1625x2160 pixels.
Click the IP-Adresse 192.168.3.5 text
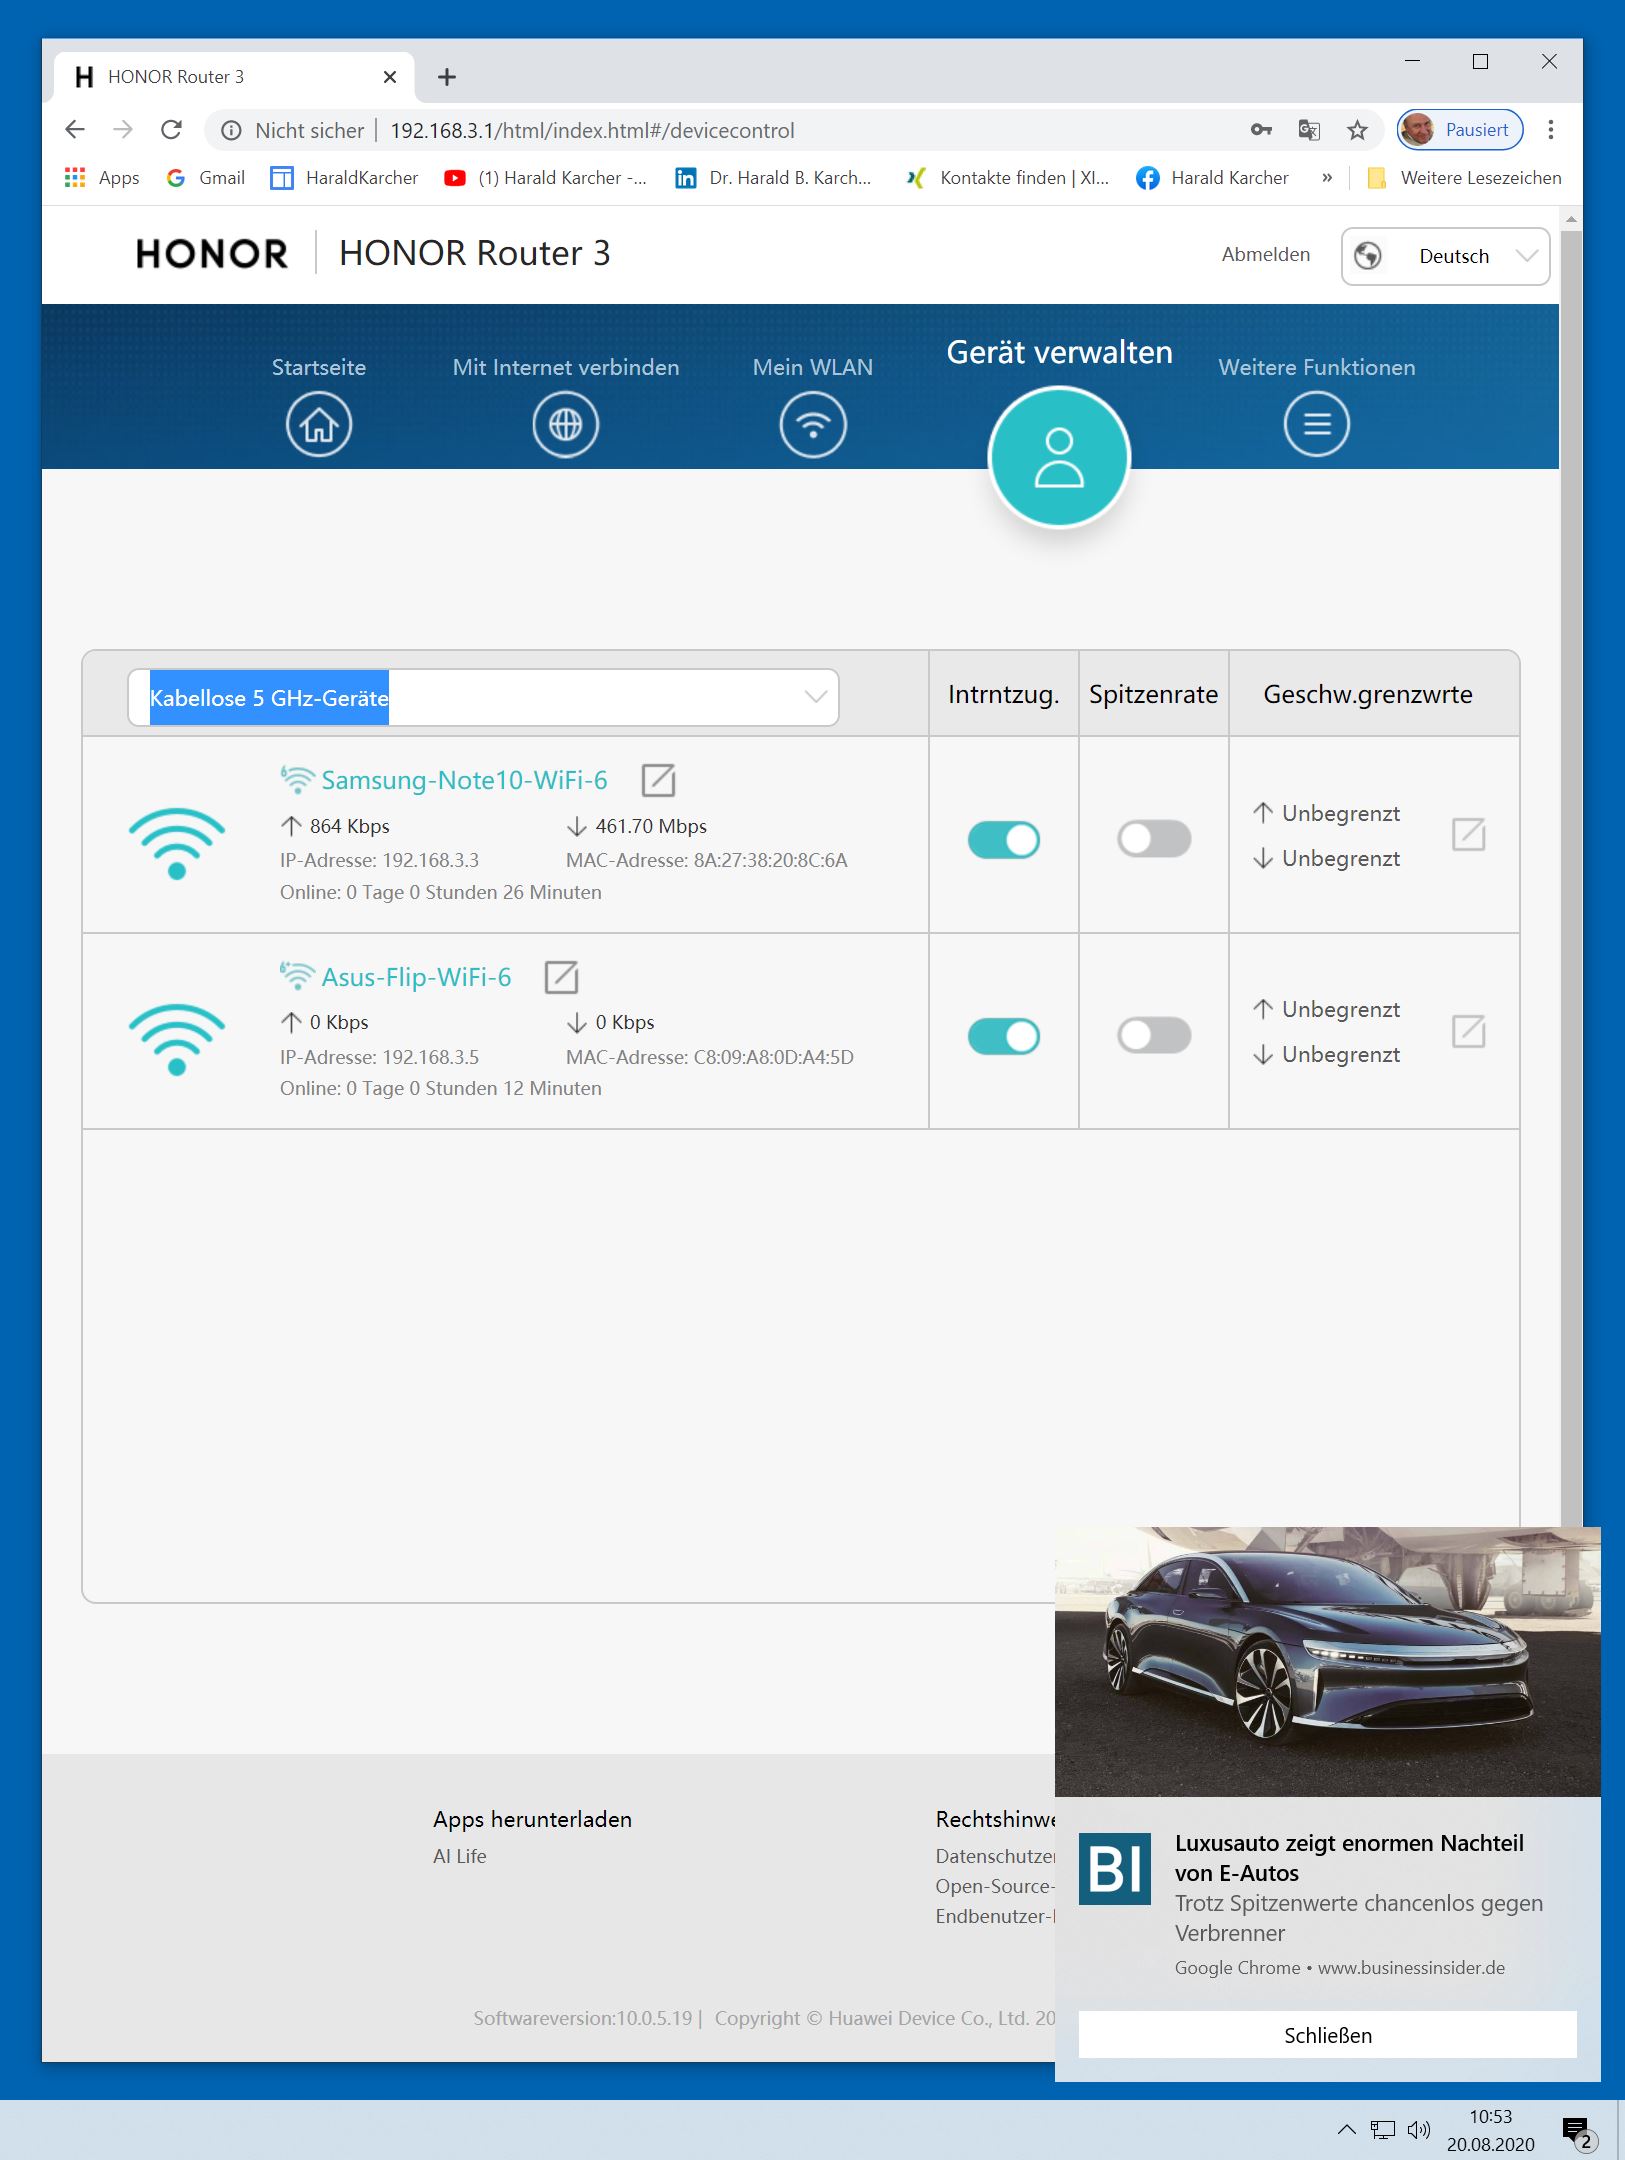point(380,1057)
